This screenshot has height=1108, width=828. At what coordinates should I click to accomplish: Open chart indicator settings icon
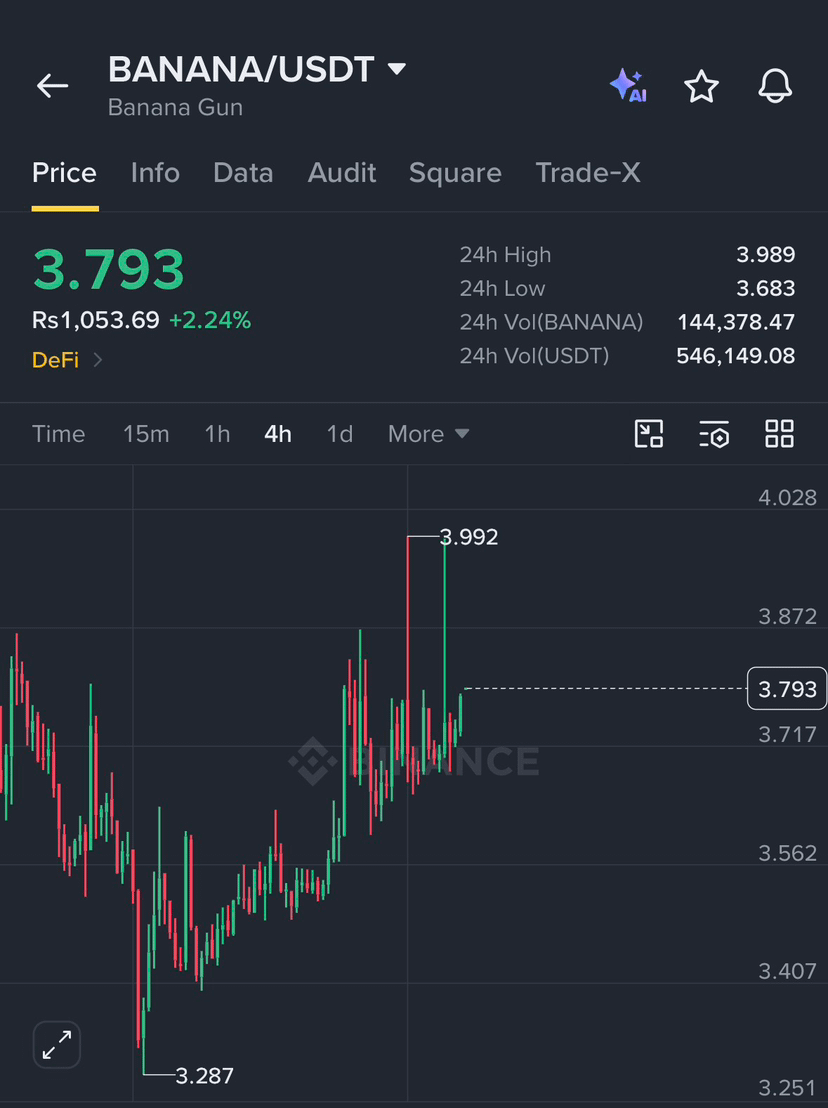(x=714, y=434)
